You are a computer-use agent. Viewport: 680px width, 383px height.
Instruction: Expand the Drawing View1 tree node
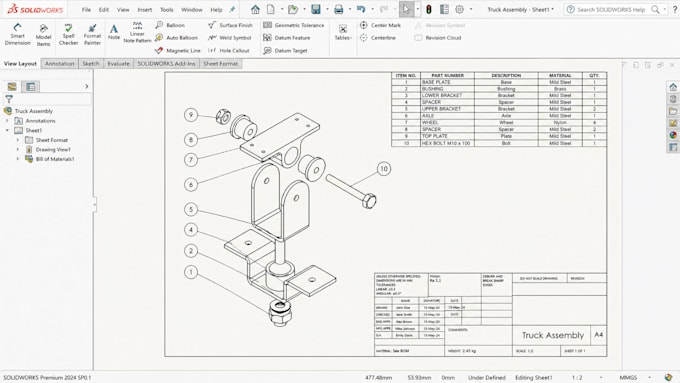(18, 149)
